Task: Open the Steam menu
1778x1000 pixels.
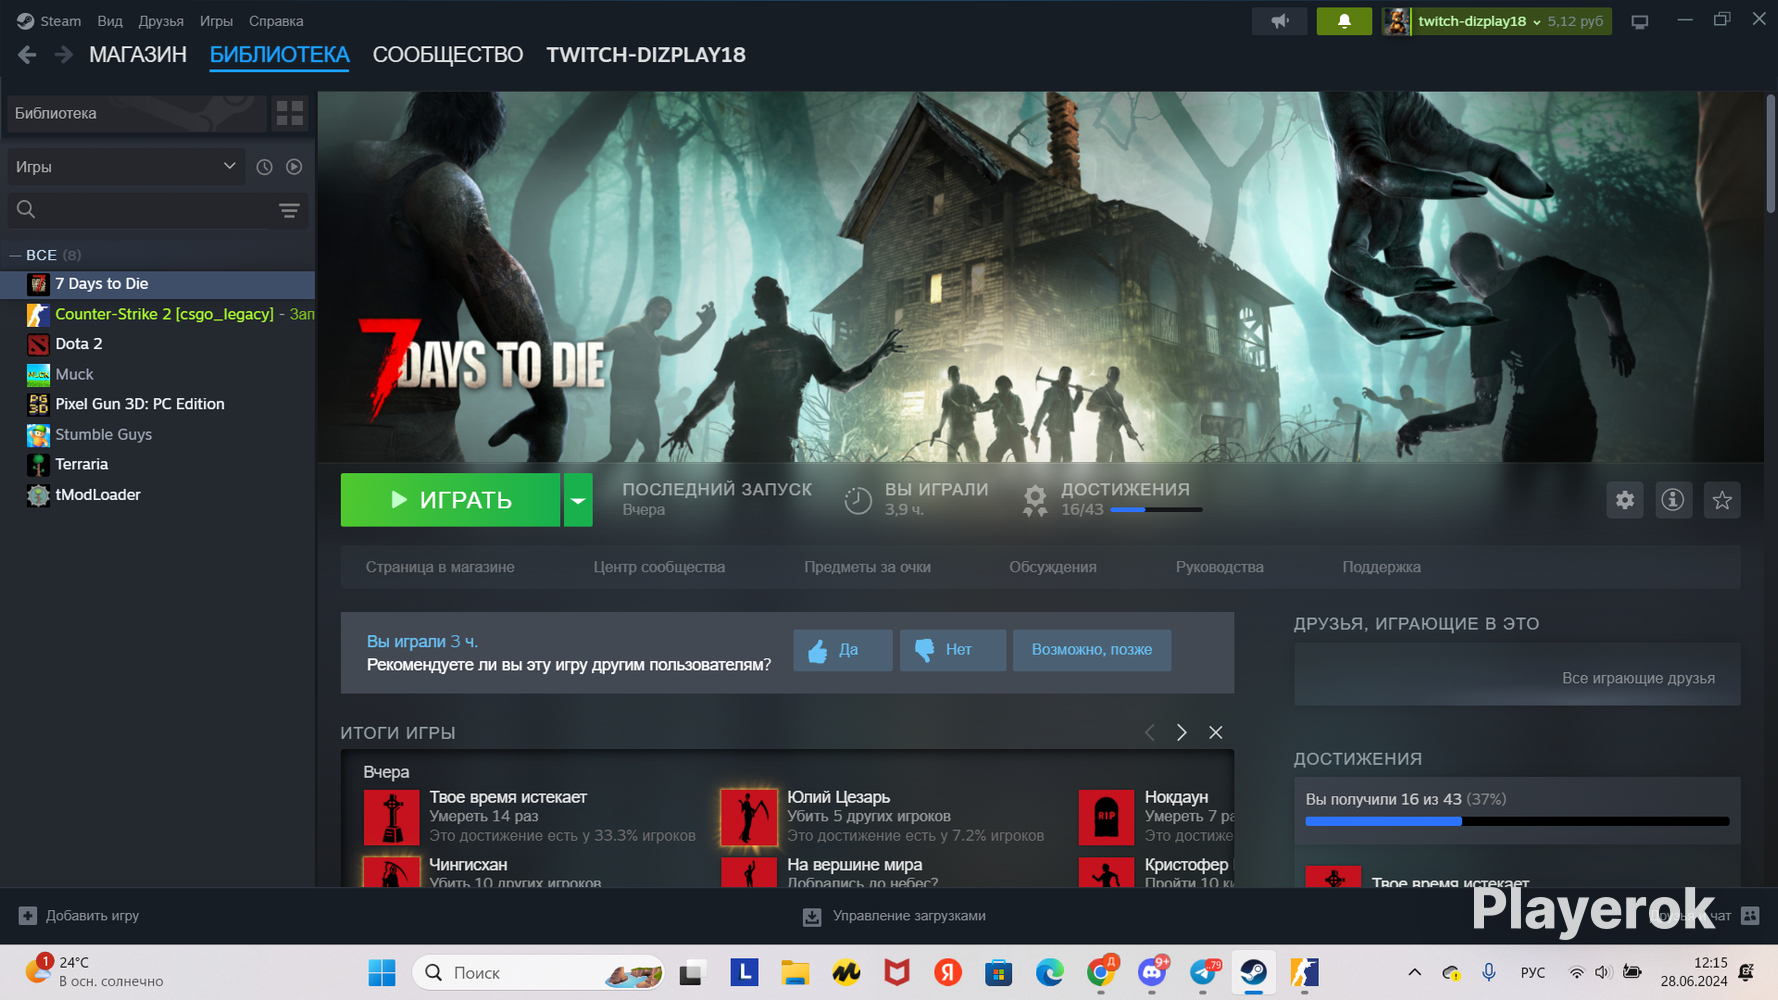Action: (50, 21)
